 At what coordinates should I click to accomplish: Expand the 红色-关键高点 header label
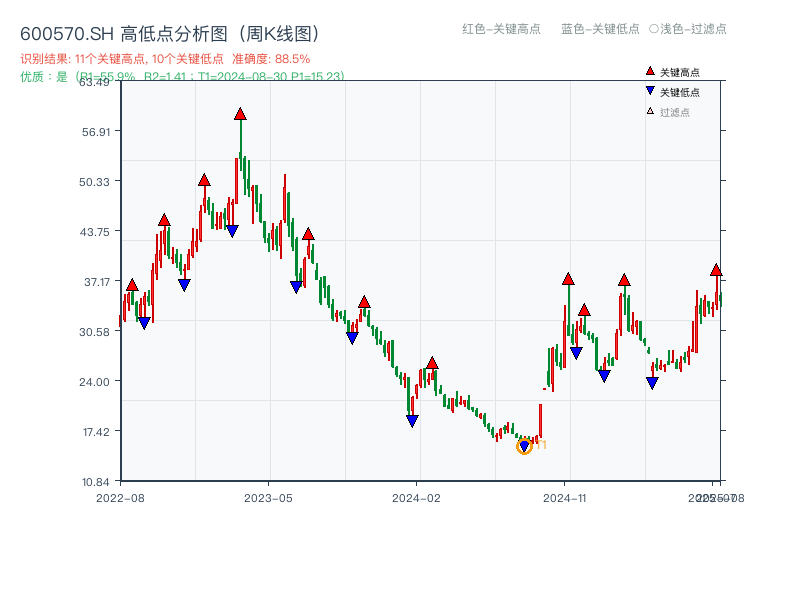click(499, 30)
